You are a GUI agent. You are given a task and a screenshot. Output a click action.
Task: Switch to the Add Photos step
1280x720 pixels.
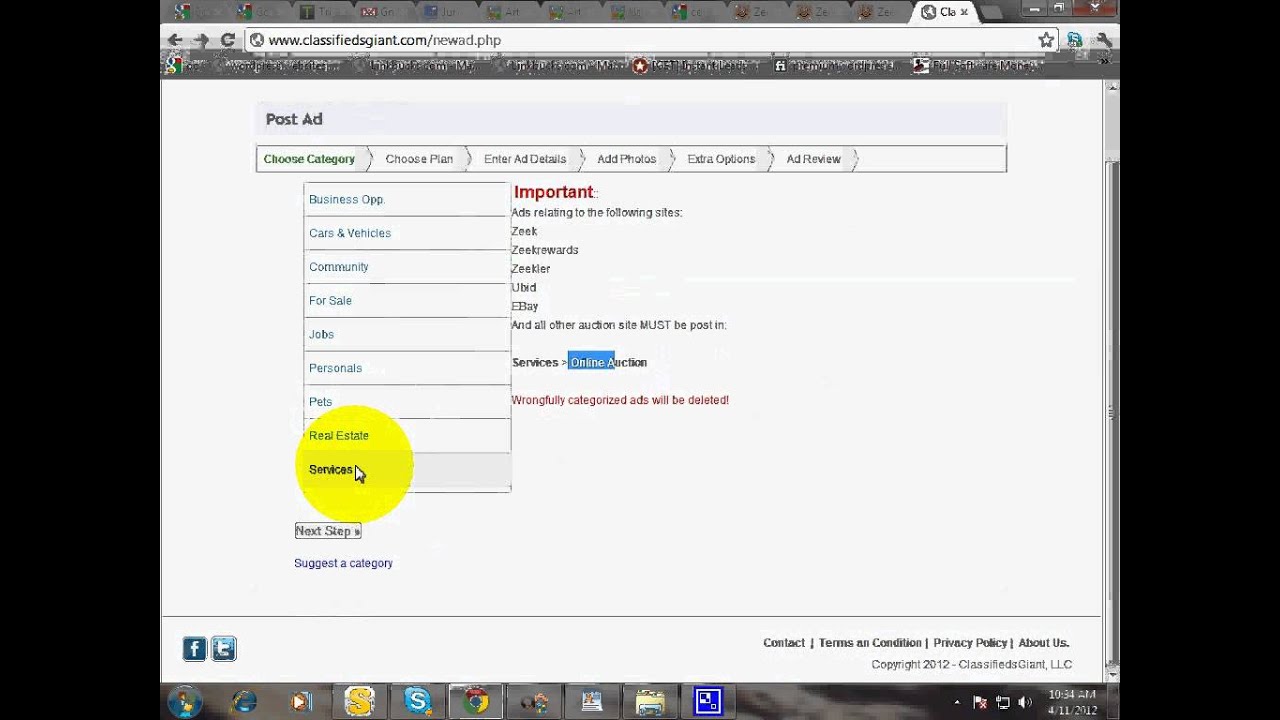[x=626, y=158]
